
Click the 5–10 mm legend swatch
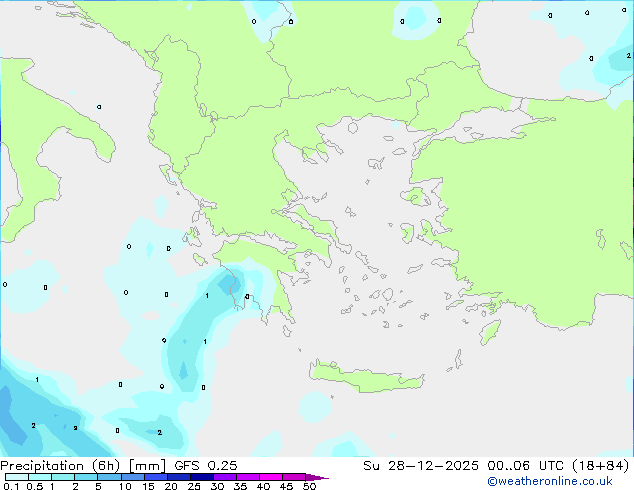[109, 477]
